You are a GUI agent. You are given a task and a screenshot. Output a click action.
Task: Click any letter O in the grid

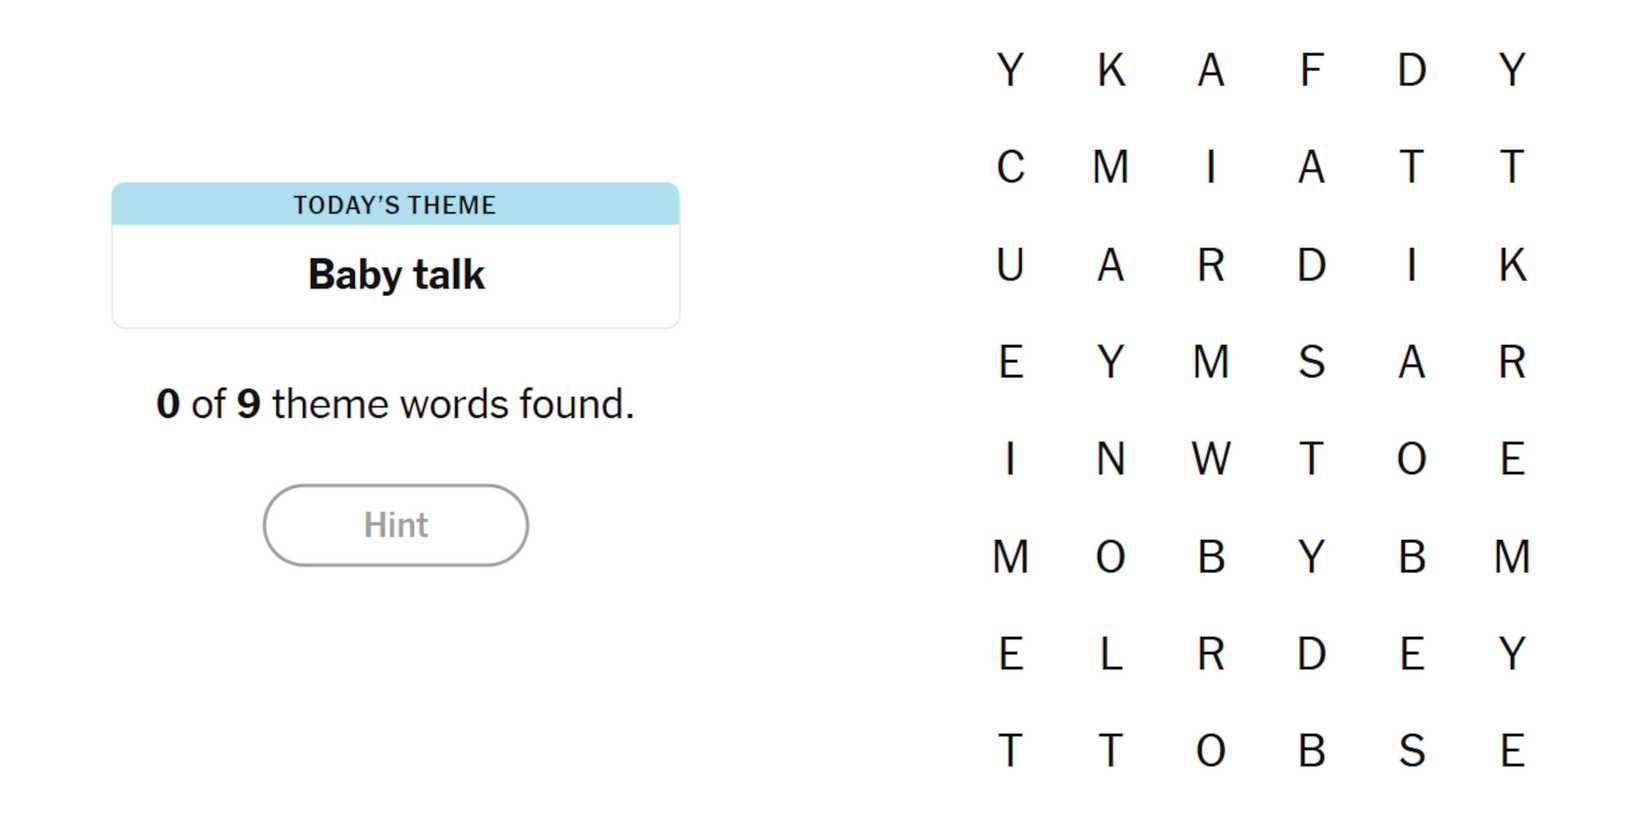click(1412, 460)
